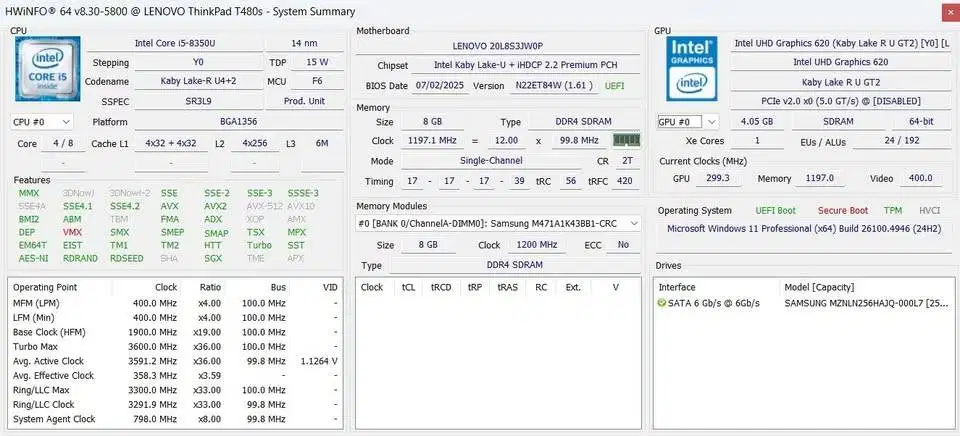Click the green memory module icon
This screenshot has height=436, width=960.
pos(626,141)
